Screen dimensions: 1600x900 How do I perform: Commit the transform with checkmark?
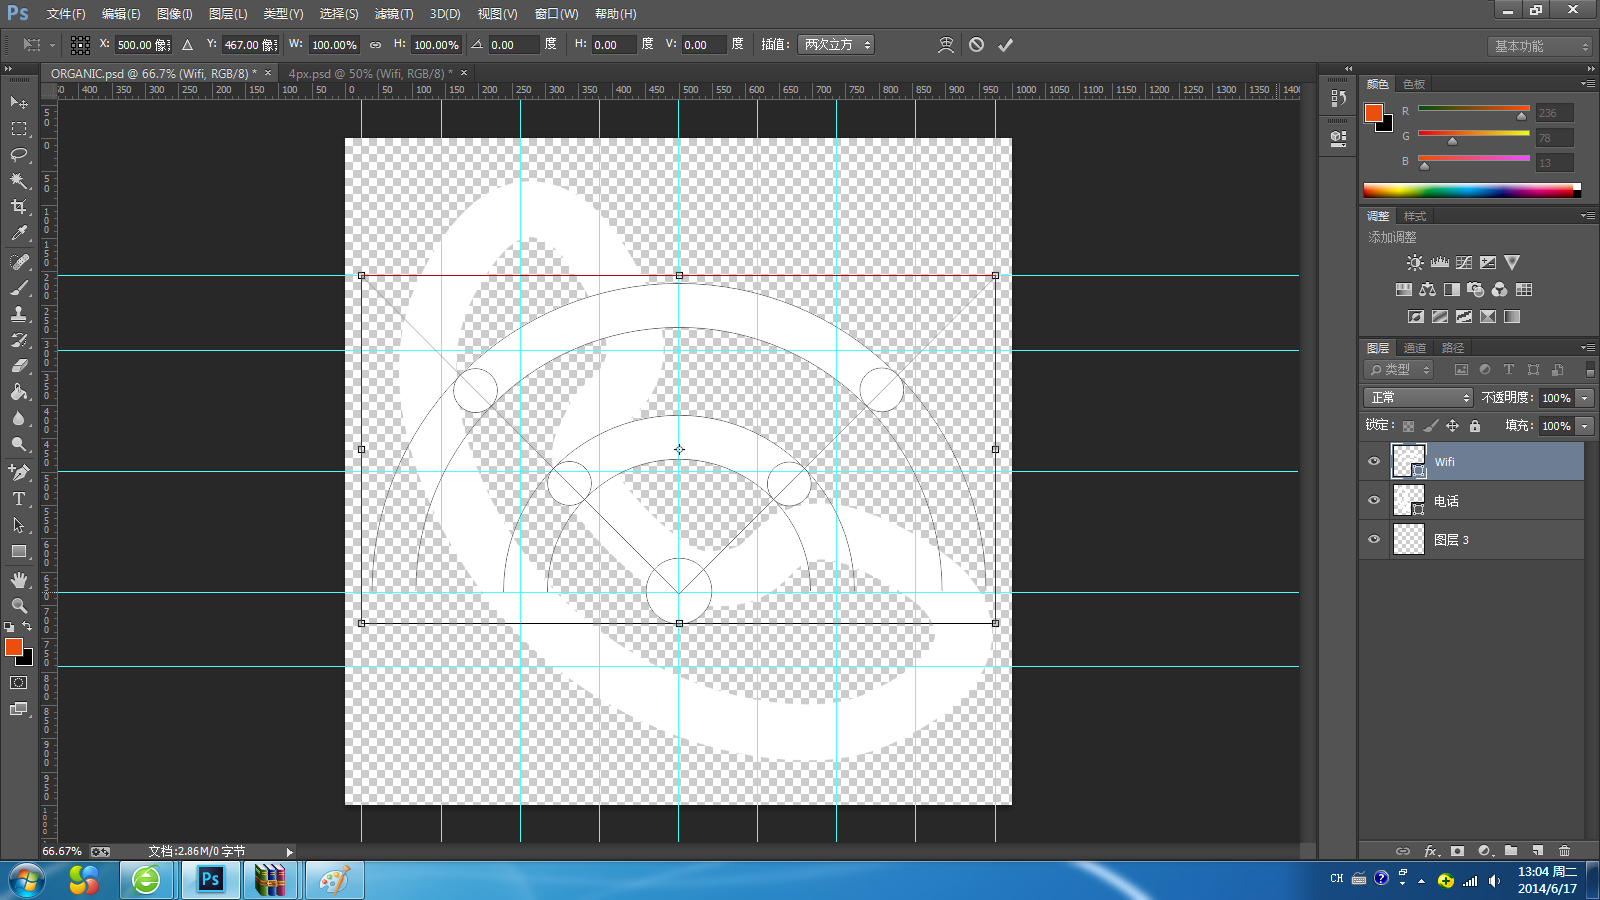tap(1006, 45)
